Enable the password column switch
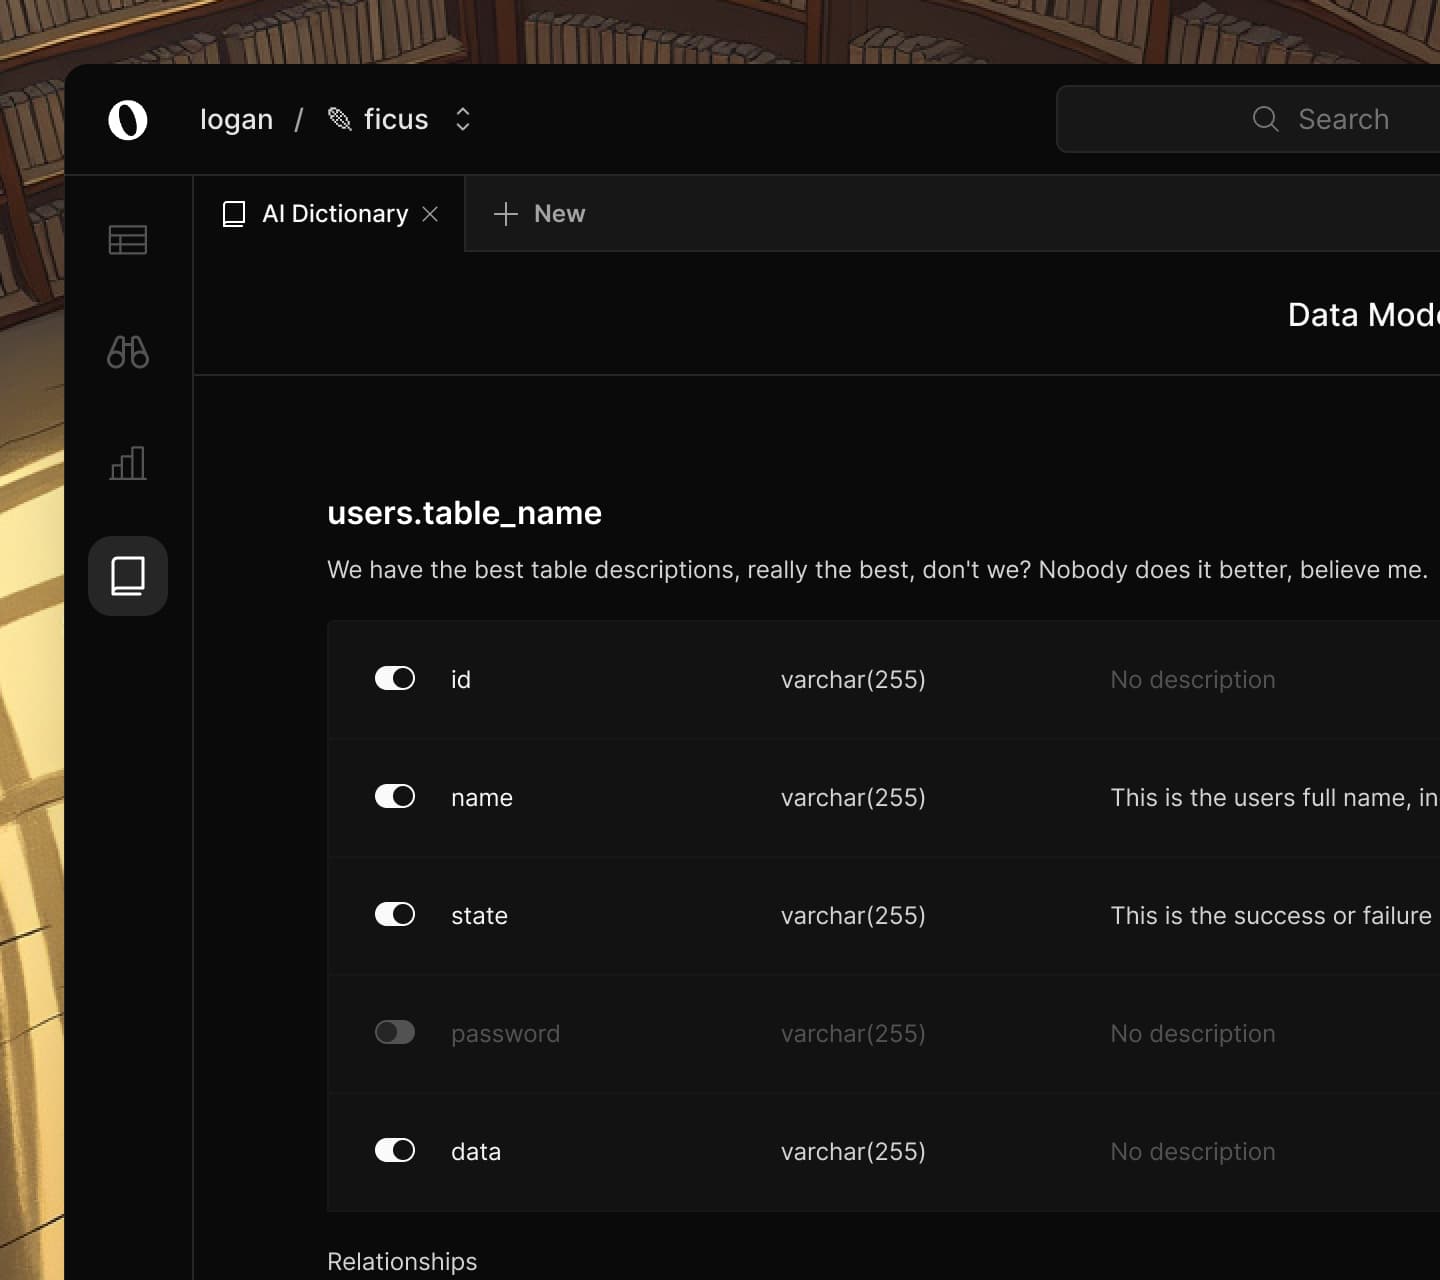 (x=395, y=1033)
